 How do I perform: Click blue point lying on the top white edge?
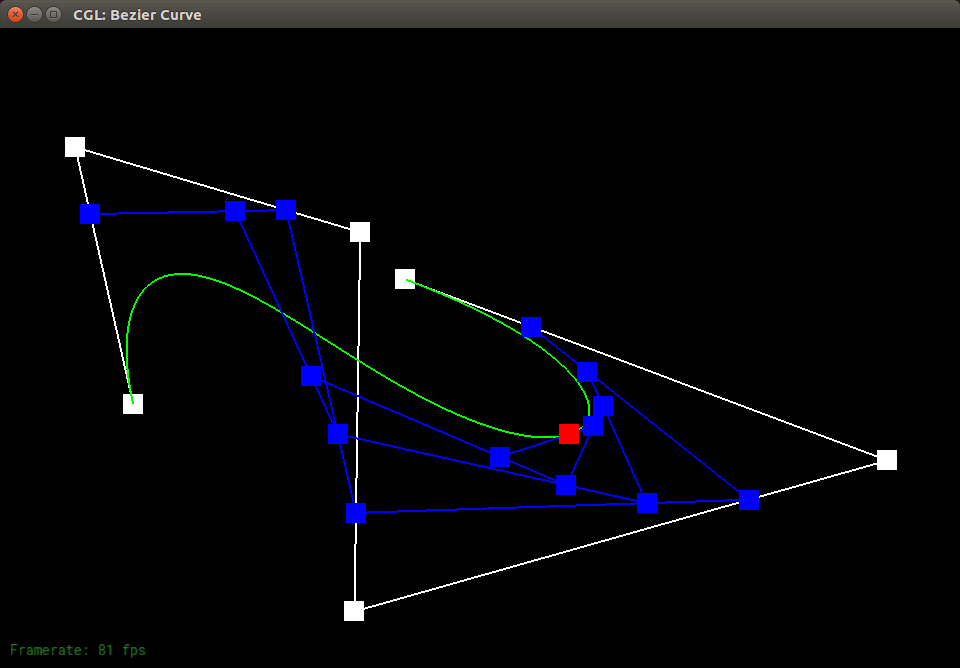286,210
